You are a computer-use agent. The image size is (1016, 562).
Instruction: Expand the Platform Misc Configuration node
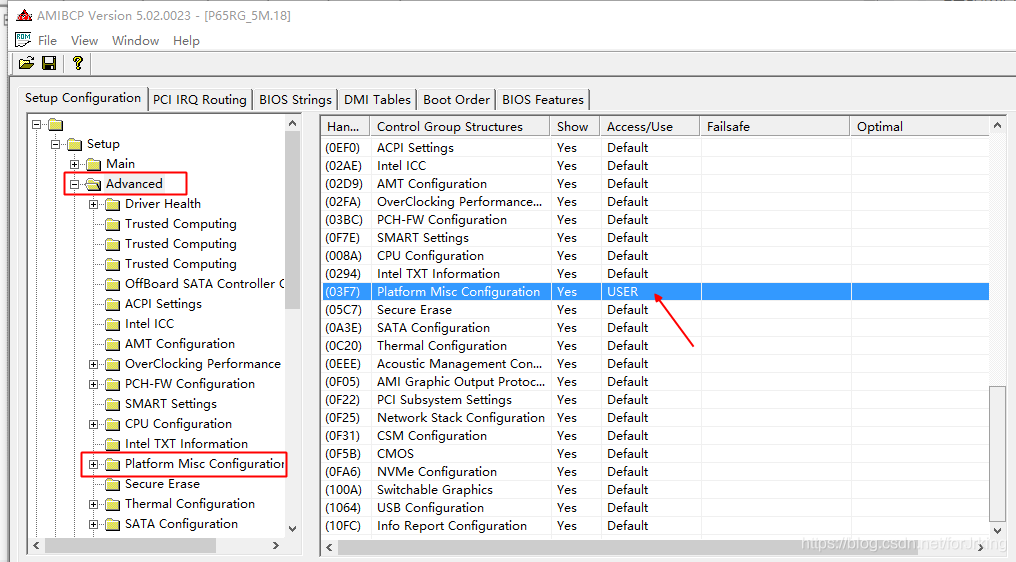click(93, 464)
